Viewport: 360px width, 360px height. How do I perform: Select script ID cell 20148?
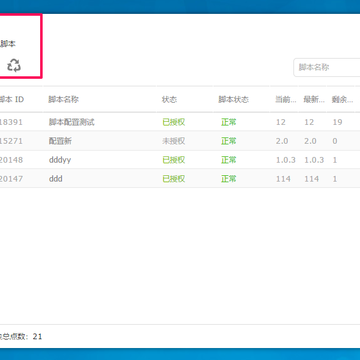tap(11, 160)
